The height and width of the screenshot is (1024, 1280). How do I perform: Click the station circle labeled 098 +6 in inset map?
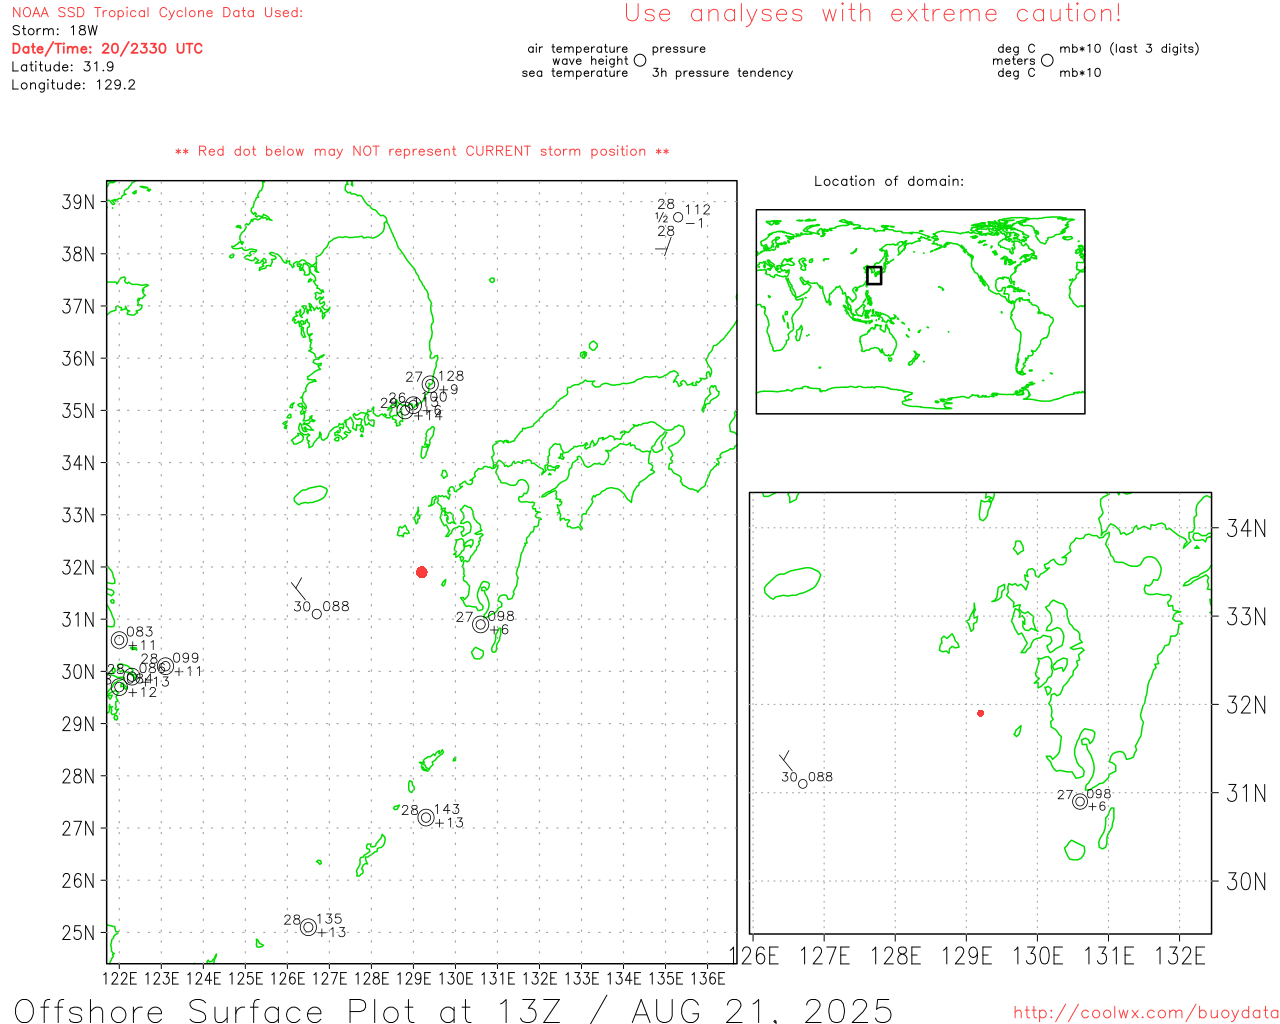pos(1080,801)
